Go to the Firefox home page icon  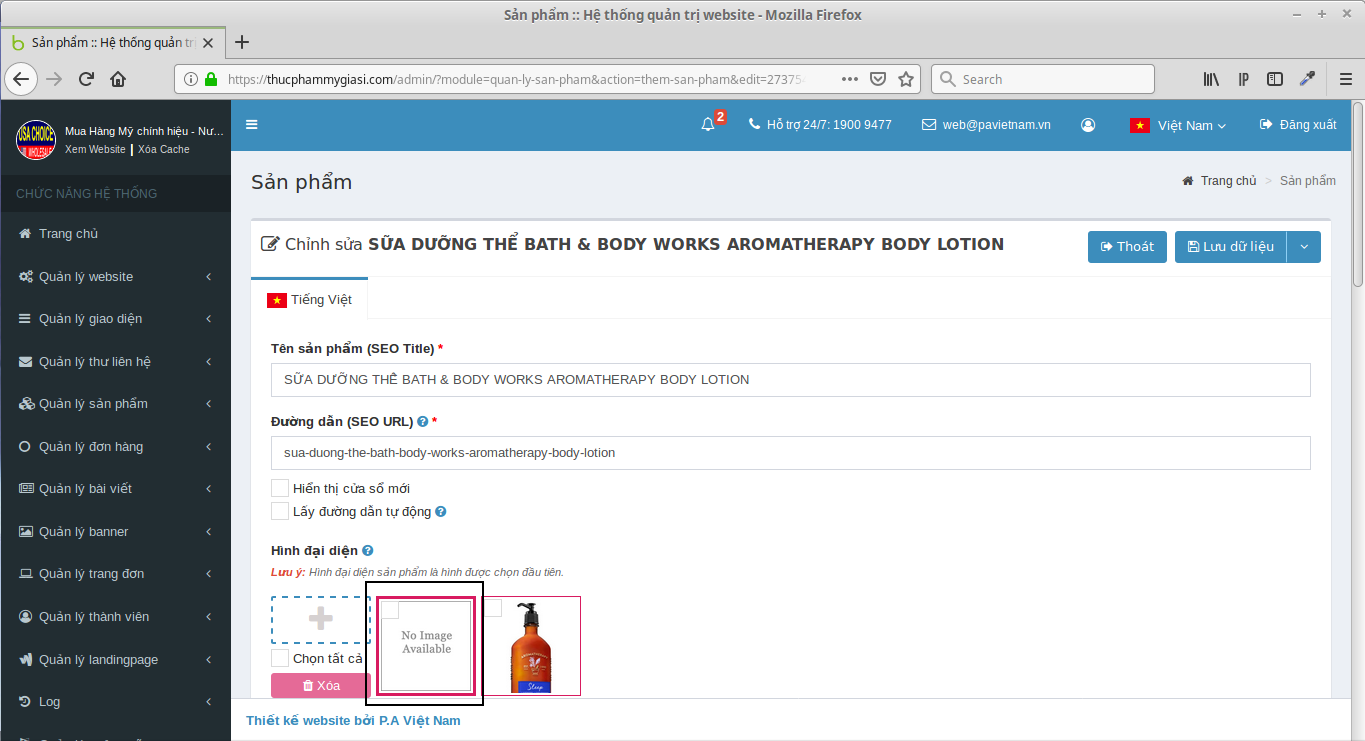tap(118, 79)
